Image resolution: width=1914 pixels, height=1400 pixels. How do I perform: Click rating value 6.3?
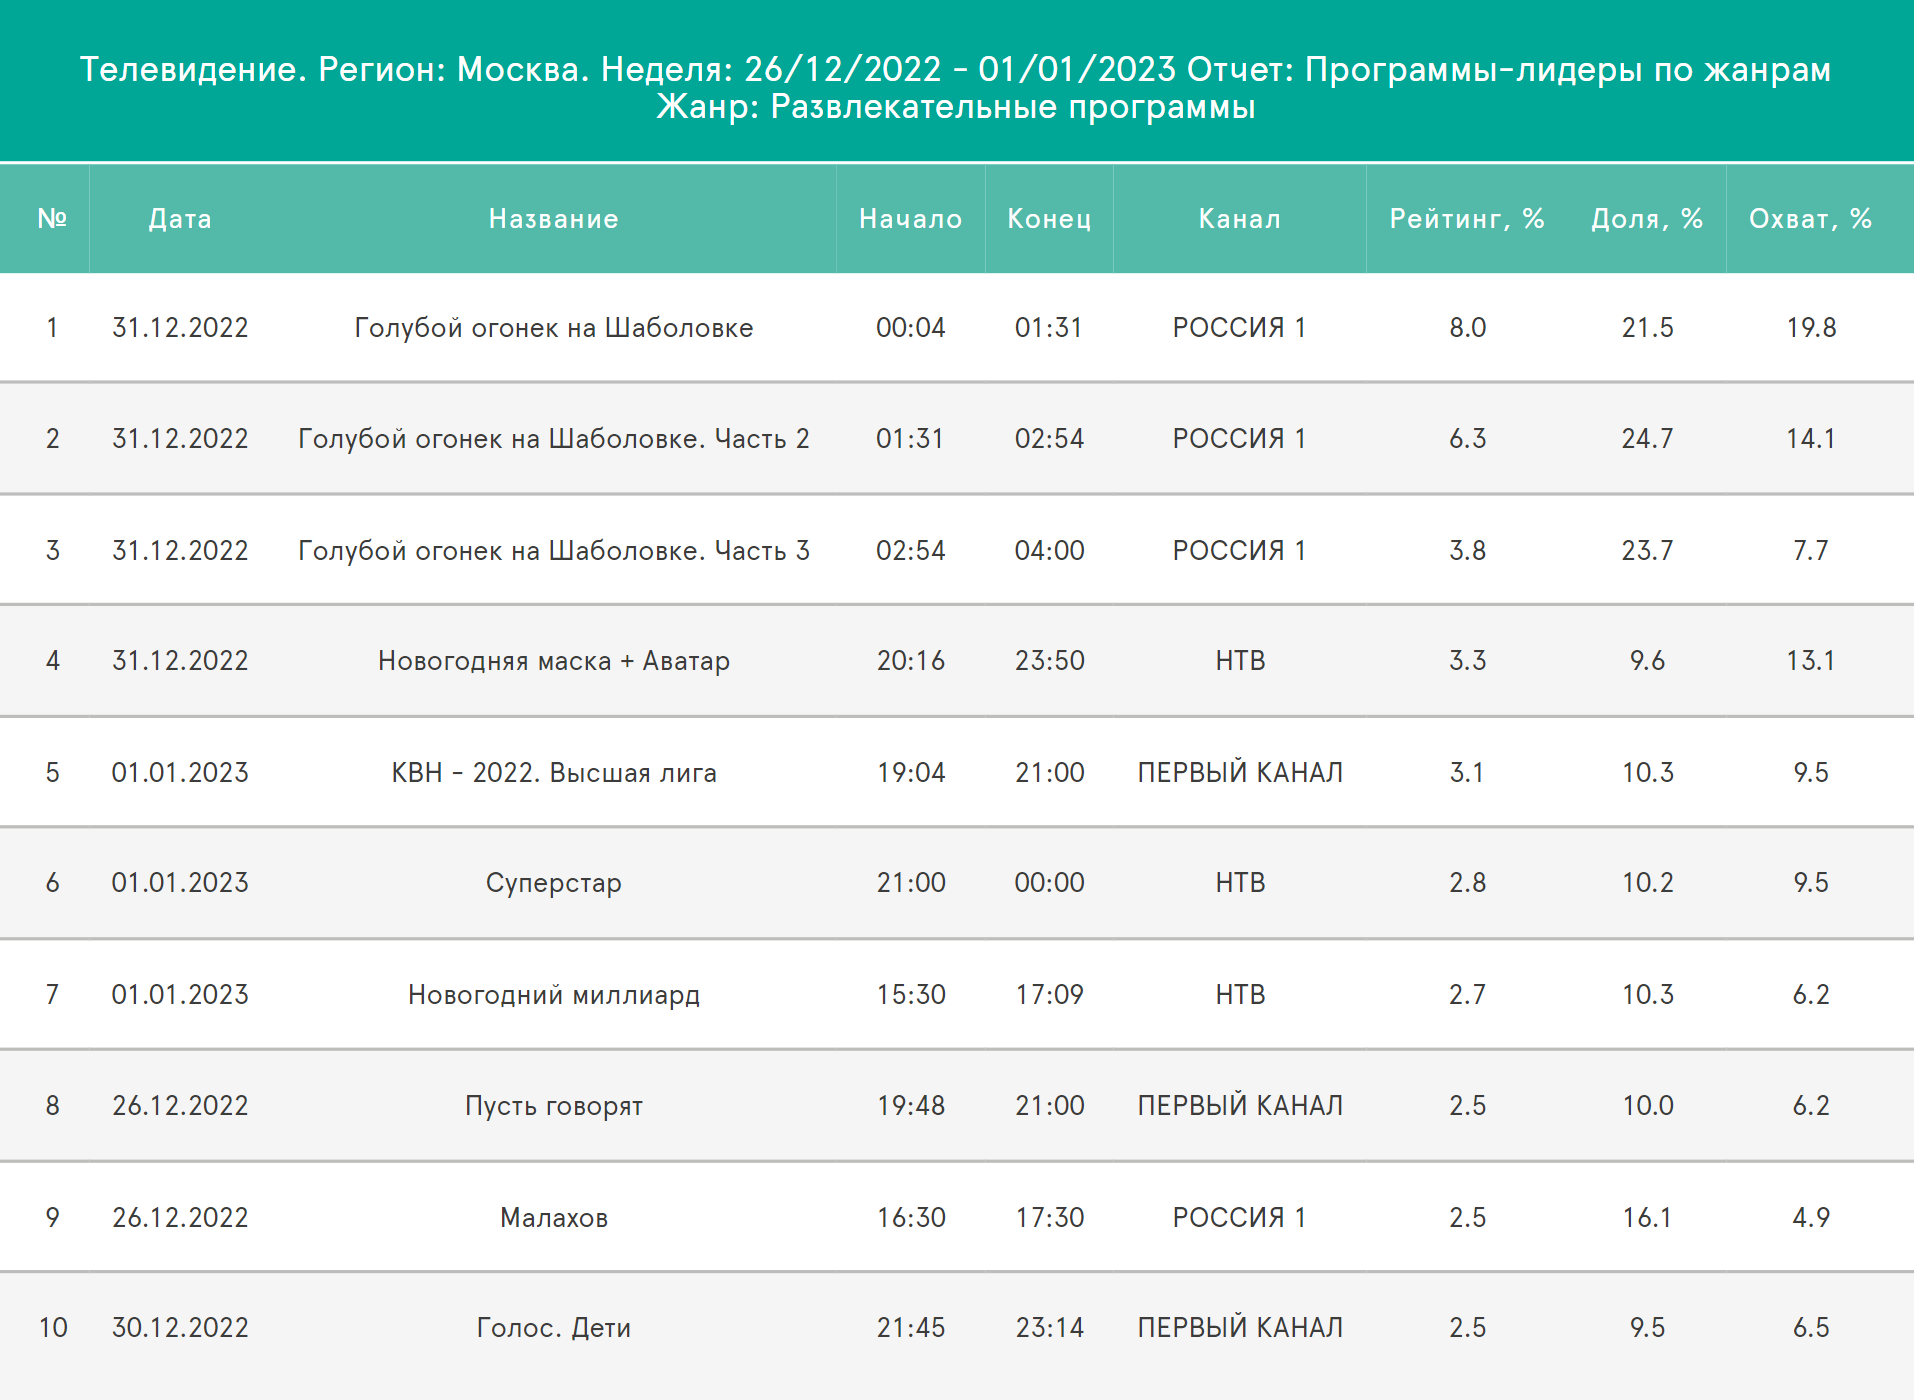click(1468, 439)
